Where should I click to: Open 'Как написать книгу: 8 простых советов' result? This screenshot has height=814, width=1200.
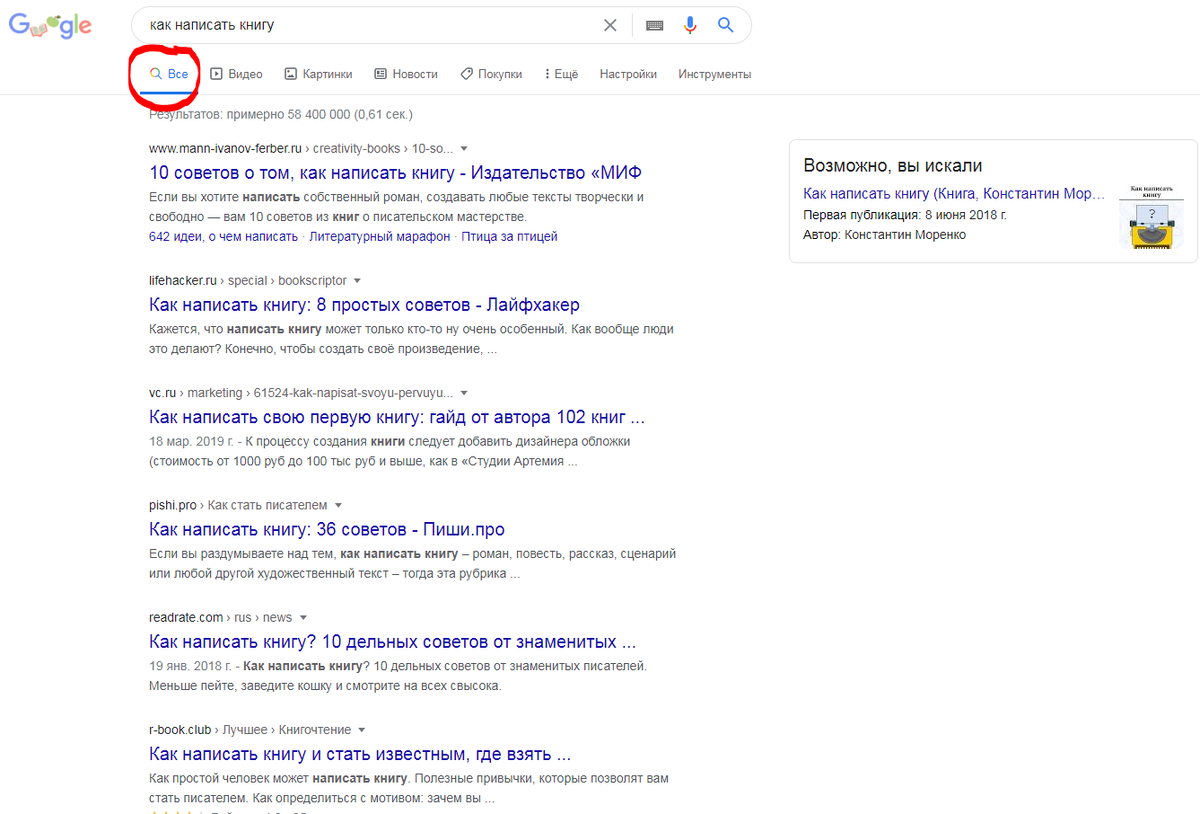tap(364, 305)
